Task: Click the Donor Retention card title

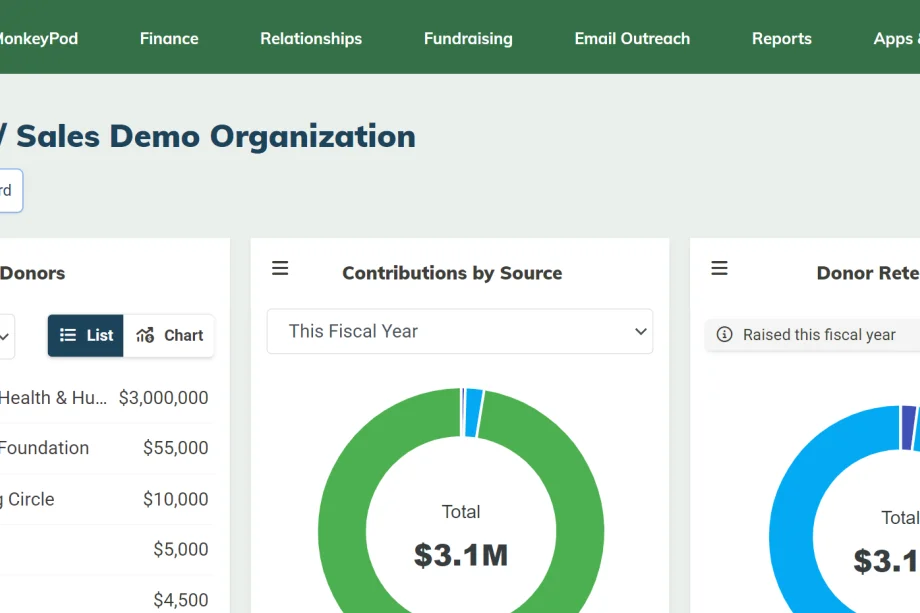Action: pos(868,273)
